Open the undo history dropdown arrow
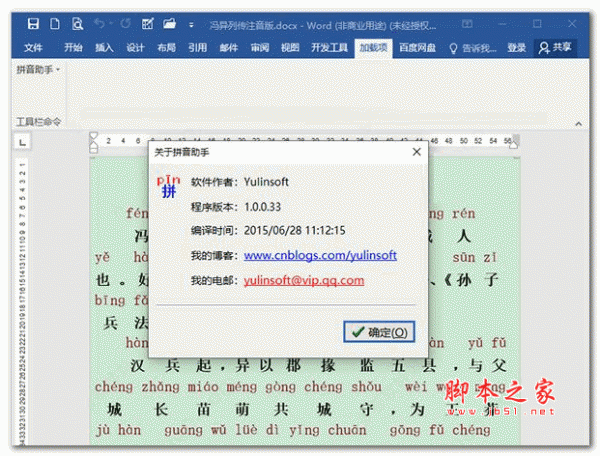Image resolution: width=600 pixels, height=456 pixels. [x=111, y=24]
